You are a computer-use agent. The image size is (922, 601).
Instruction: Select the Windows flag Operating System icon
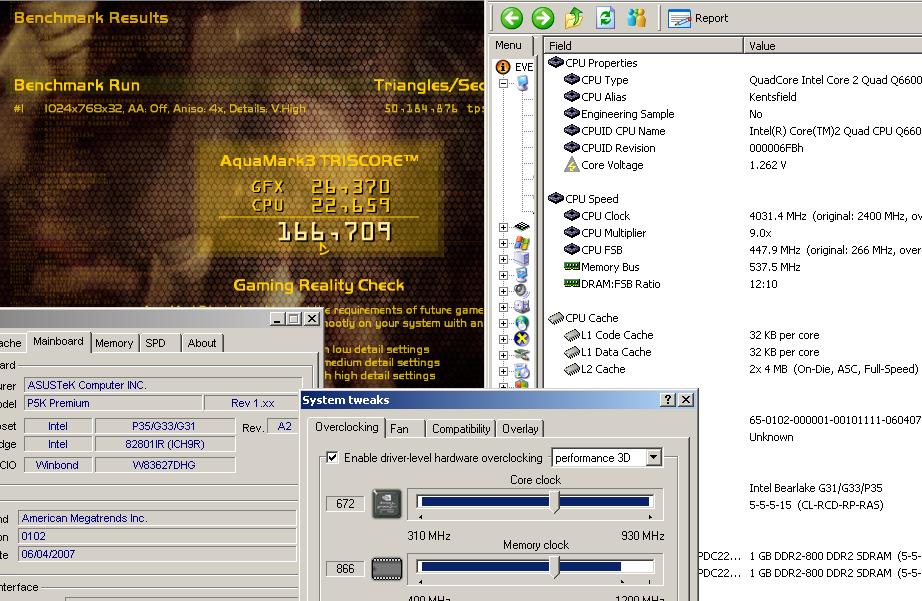522,243
